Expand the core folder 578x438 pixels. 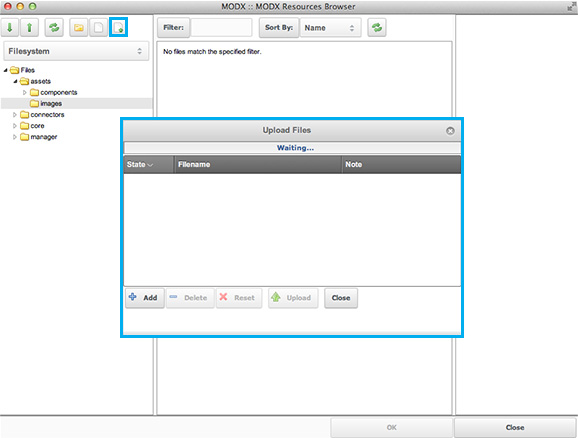pos(15,126)
